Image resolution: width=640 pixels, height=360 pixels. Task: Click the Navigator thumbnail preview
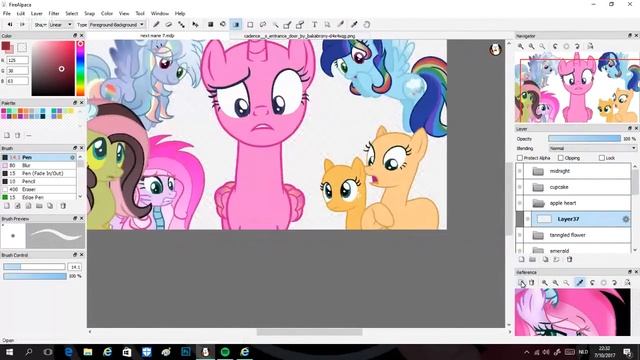[577, 87]
